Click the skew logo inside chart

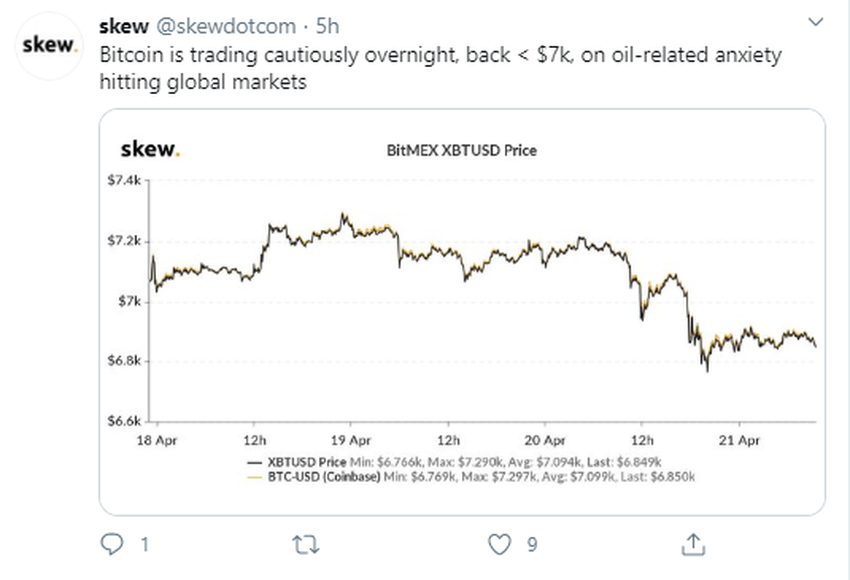click(151, 150)
